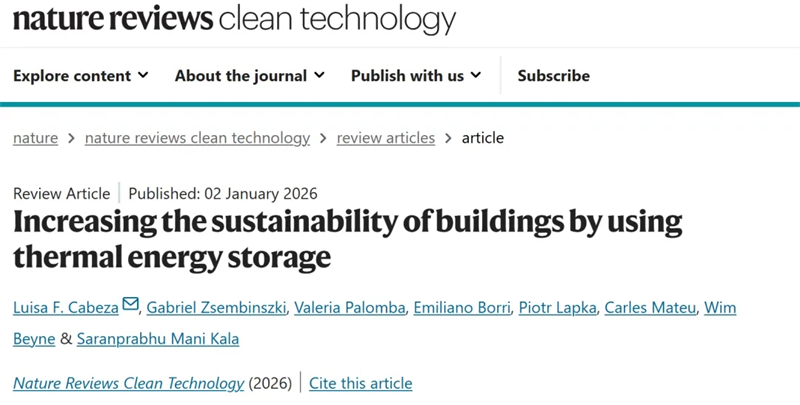
Task: Expand the About the journal menu
Action: pyautogui.click(x=249, y=76)
